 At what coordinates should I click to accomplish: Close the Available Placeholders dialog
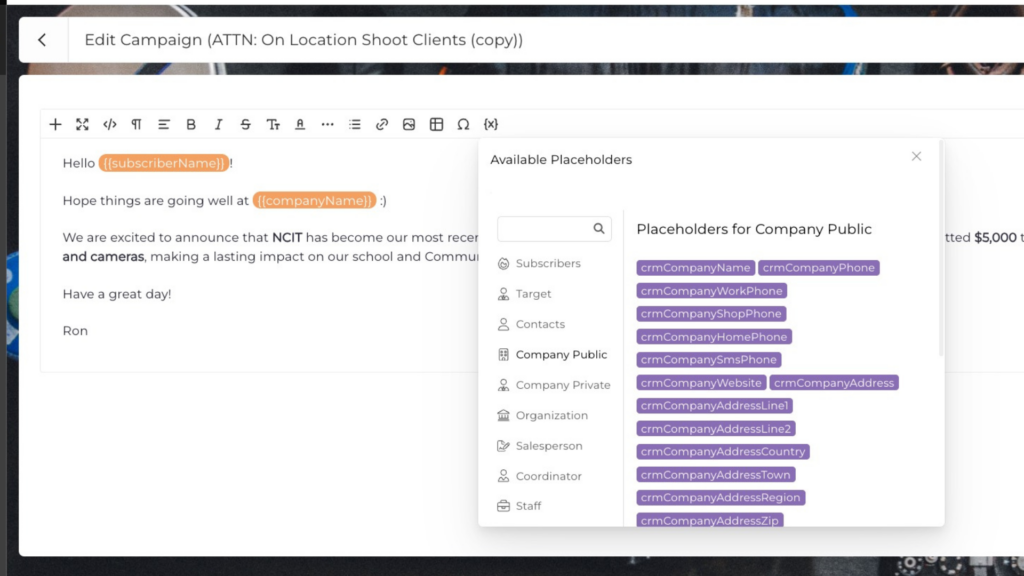916,157
